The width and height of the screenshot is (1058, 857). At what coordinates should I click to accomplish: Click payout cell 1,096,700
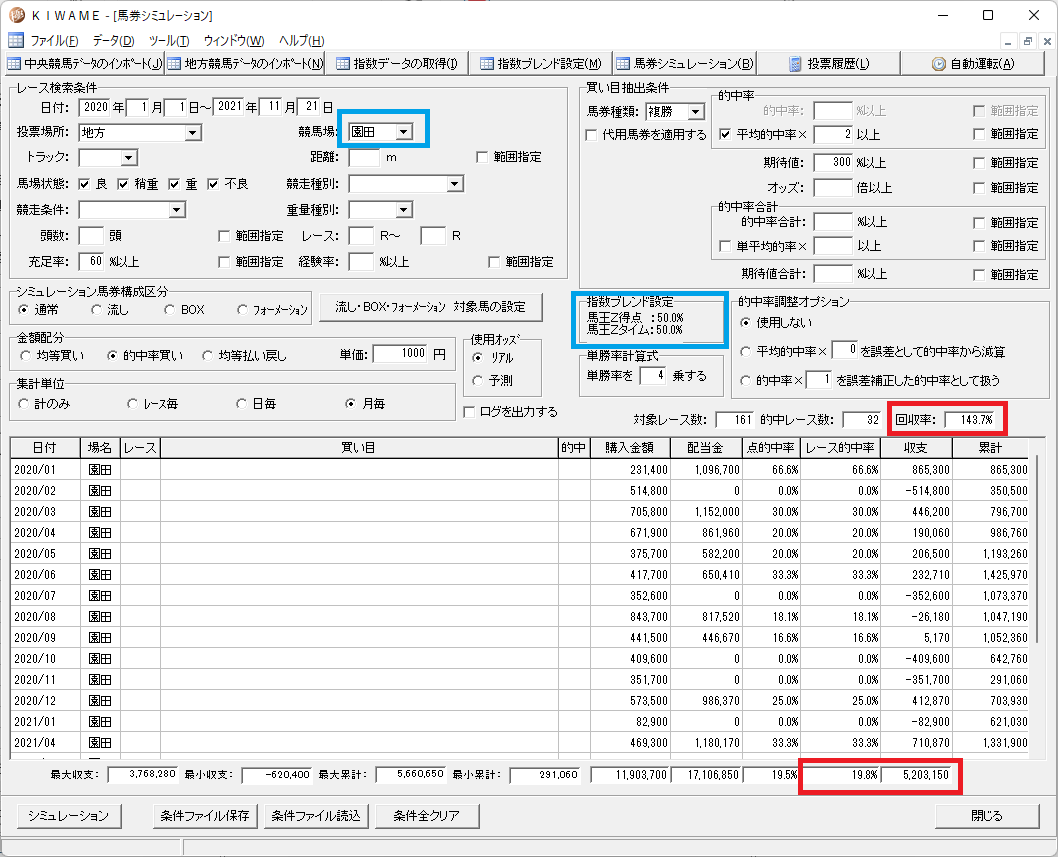click(x=706, y=470)
